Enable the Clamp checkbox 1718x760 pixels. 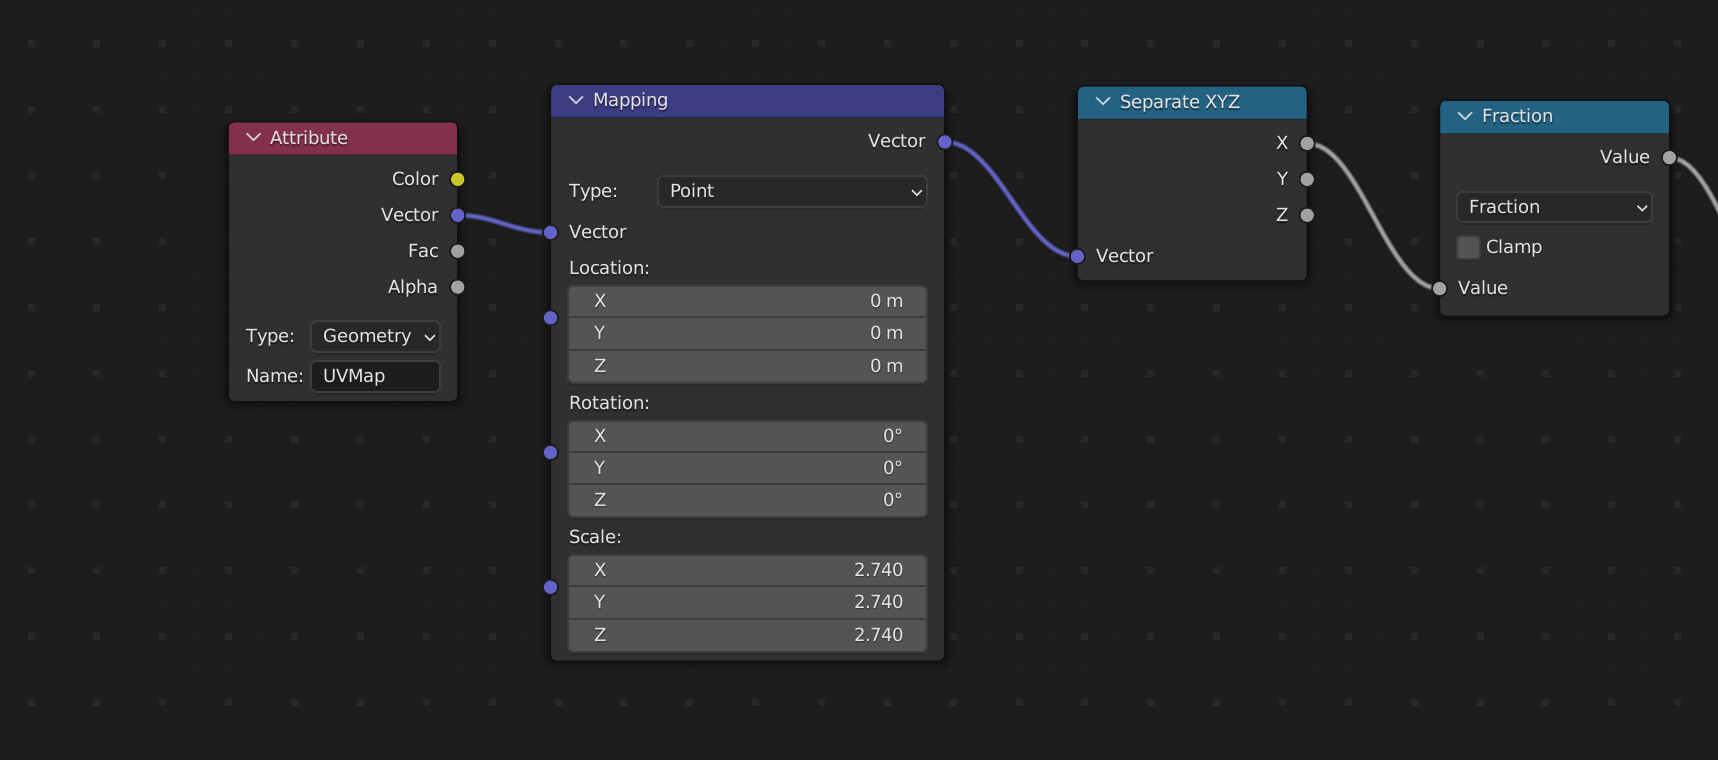(1468, 247)
